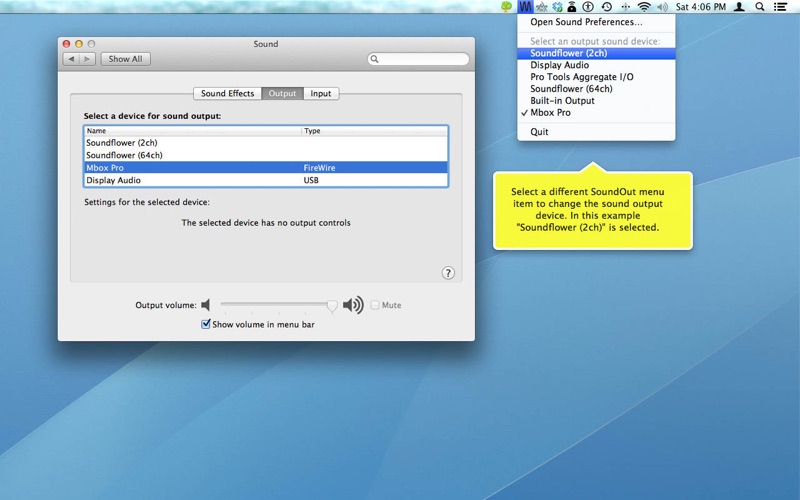Click the USB type cell

pyautogui.click(x=311, y=180)
